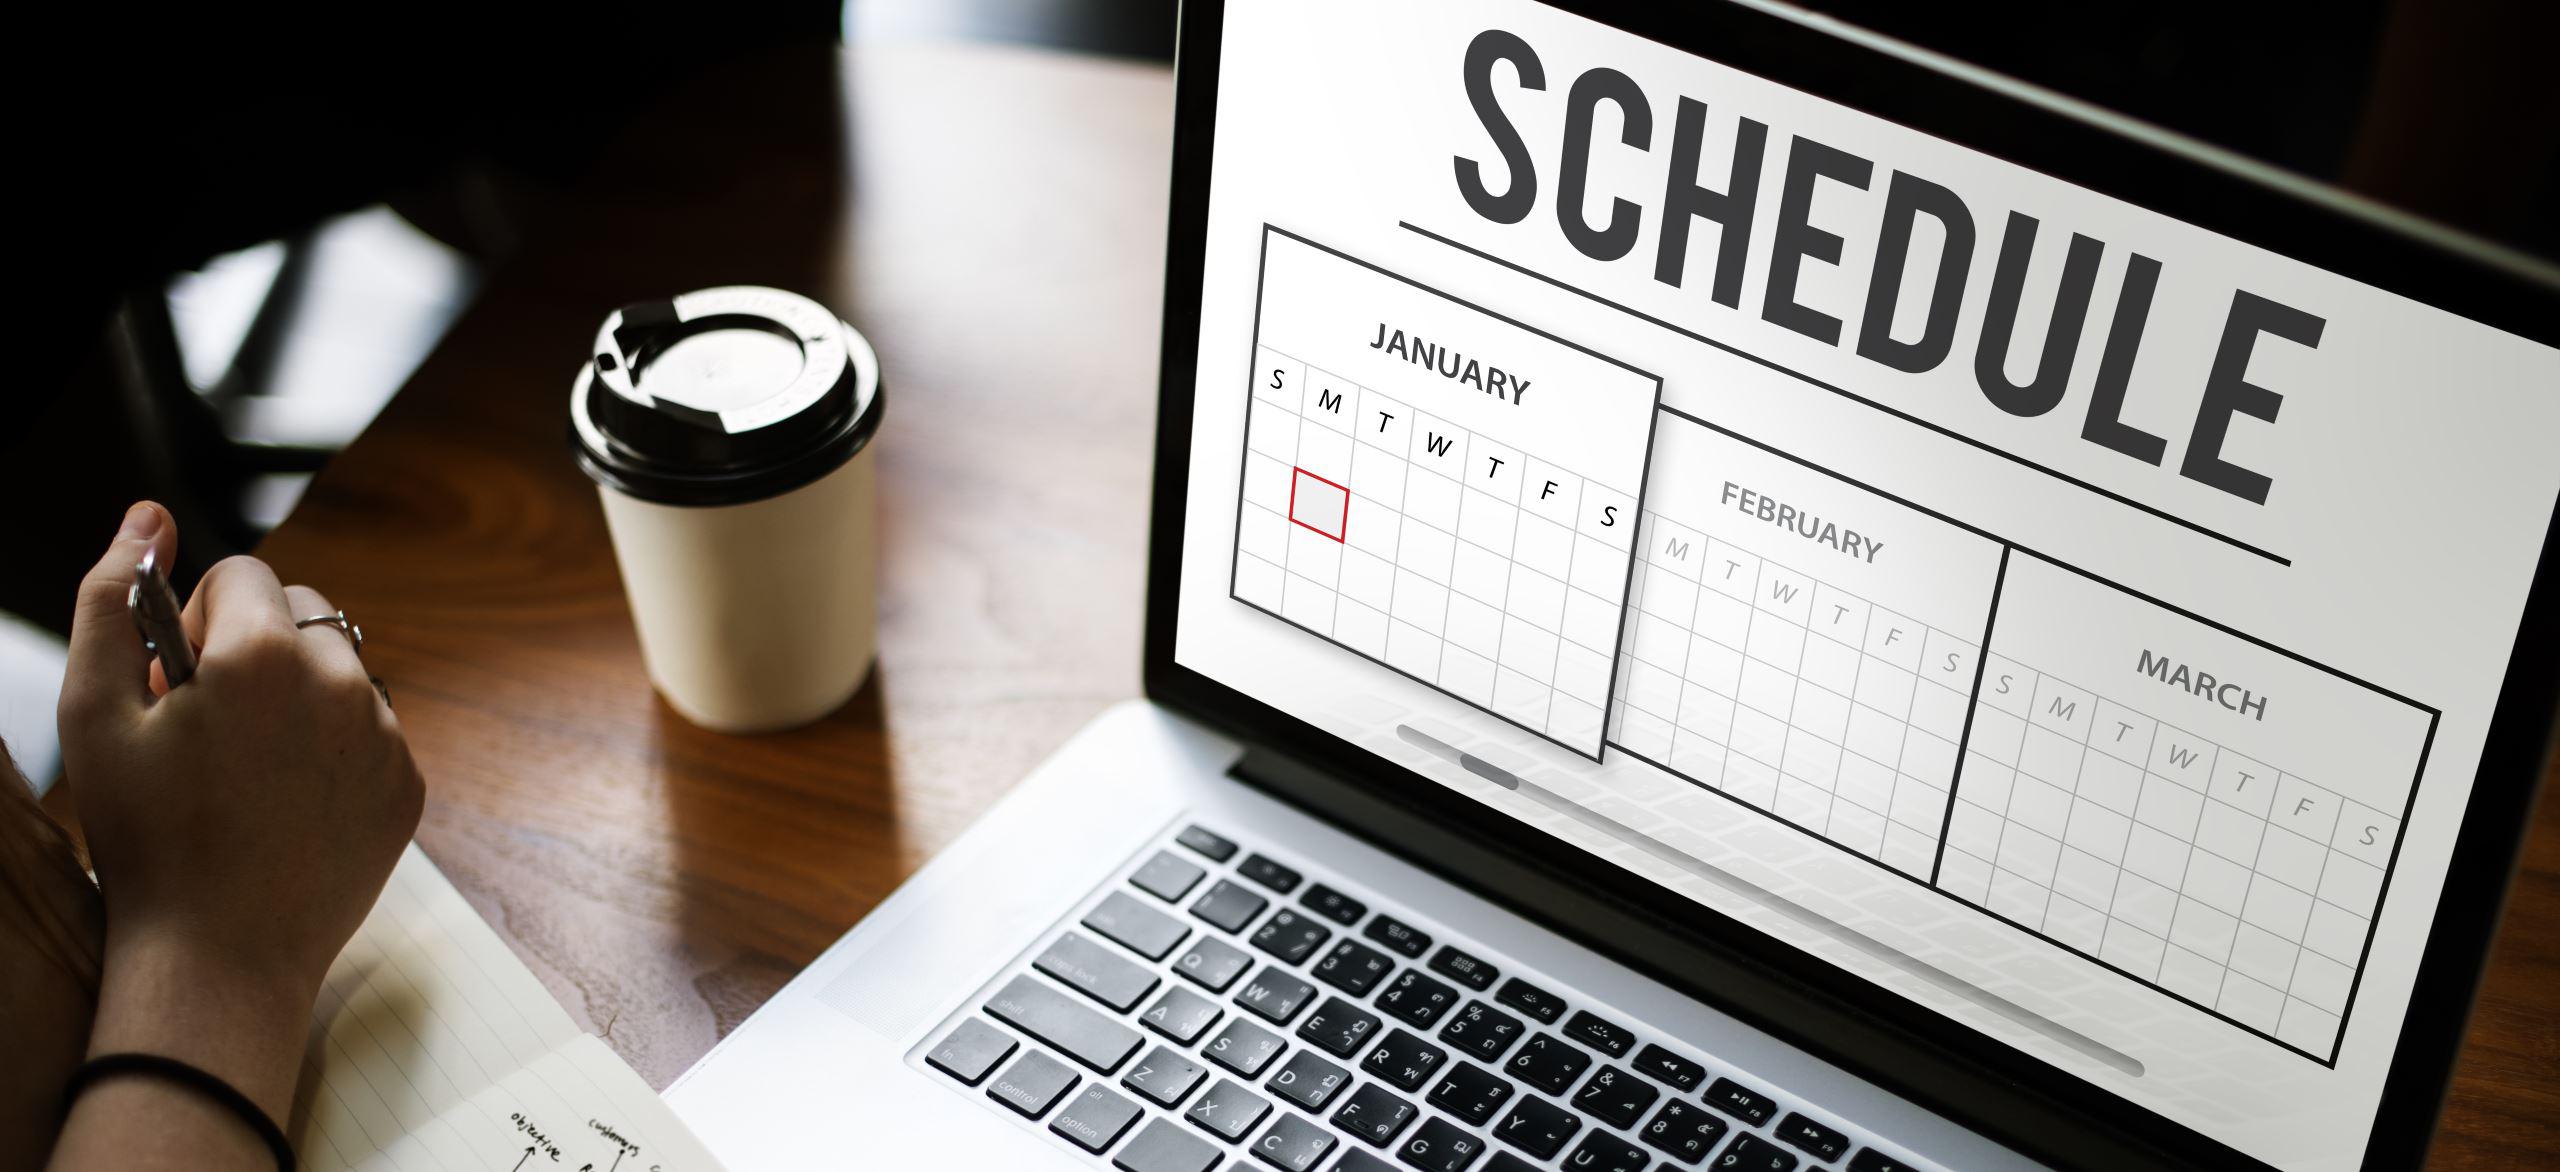Click the SCHEDULE header text
The height and width of the screenshot is (1172, 2560).
tap(1878, 163)
